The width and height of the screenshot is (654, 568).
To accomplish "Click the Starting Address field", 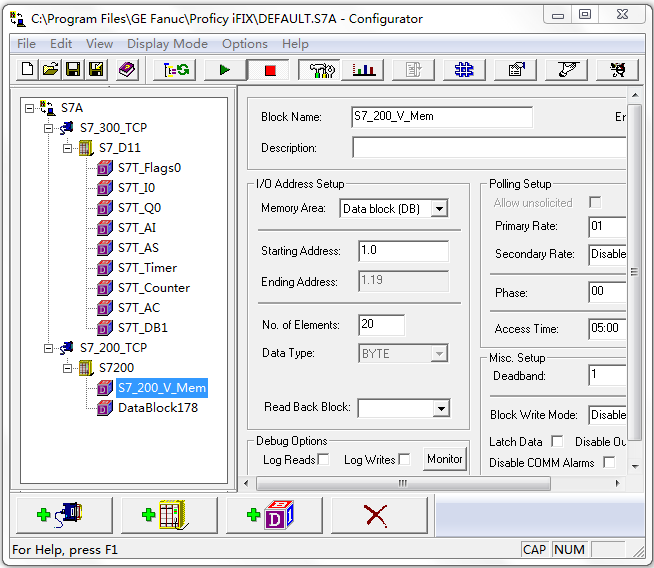I will point(403,251).
